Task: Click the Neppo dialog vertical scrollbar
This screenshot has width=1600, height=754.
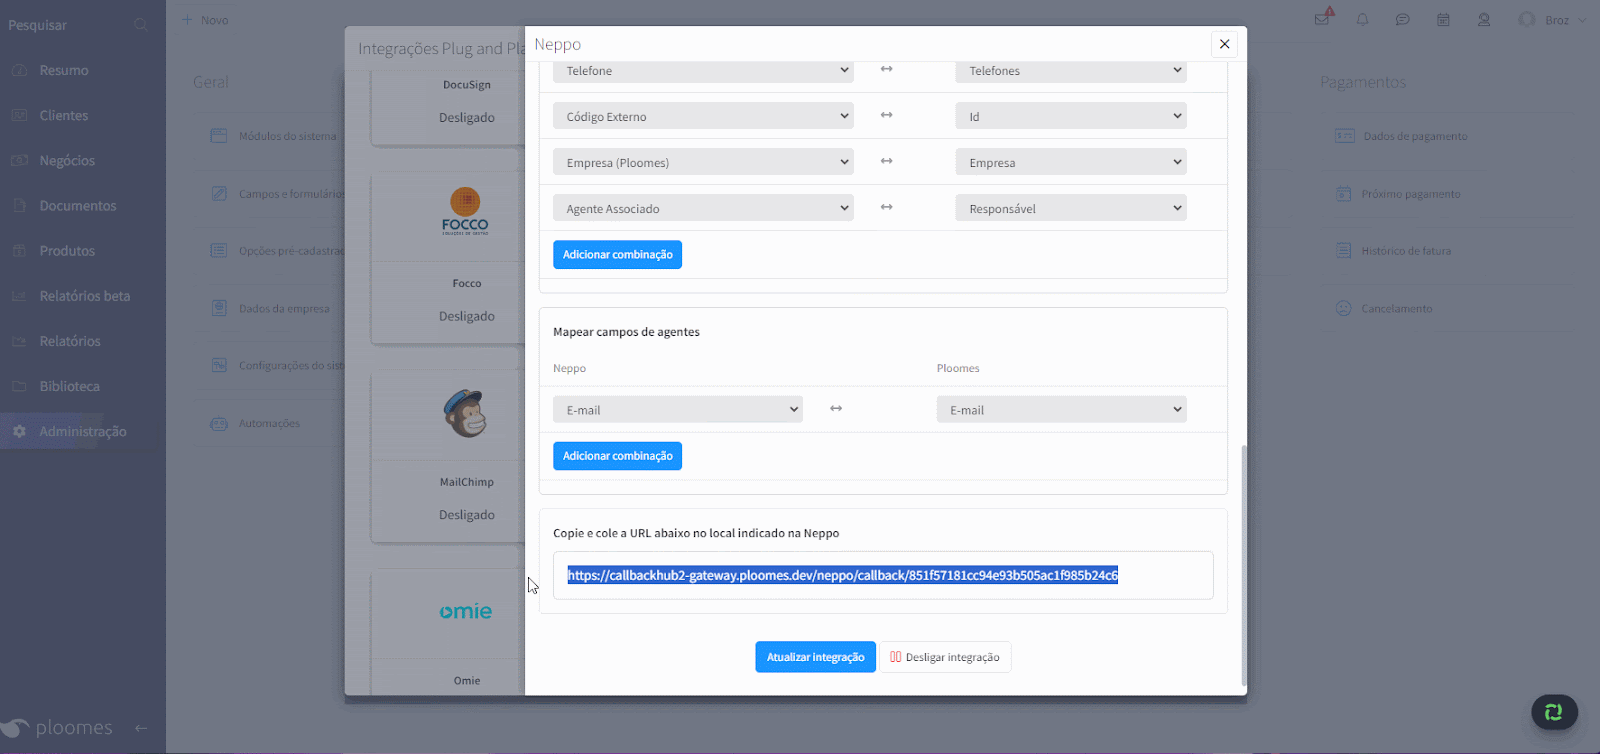Action: coord(1244,566)
